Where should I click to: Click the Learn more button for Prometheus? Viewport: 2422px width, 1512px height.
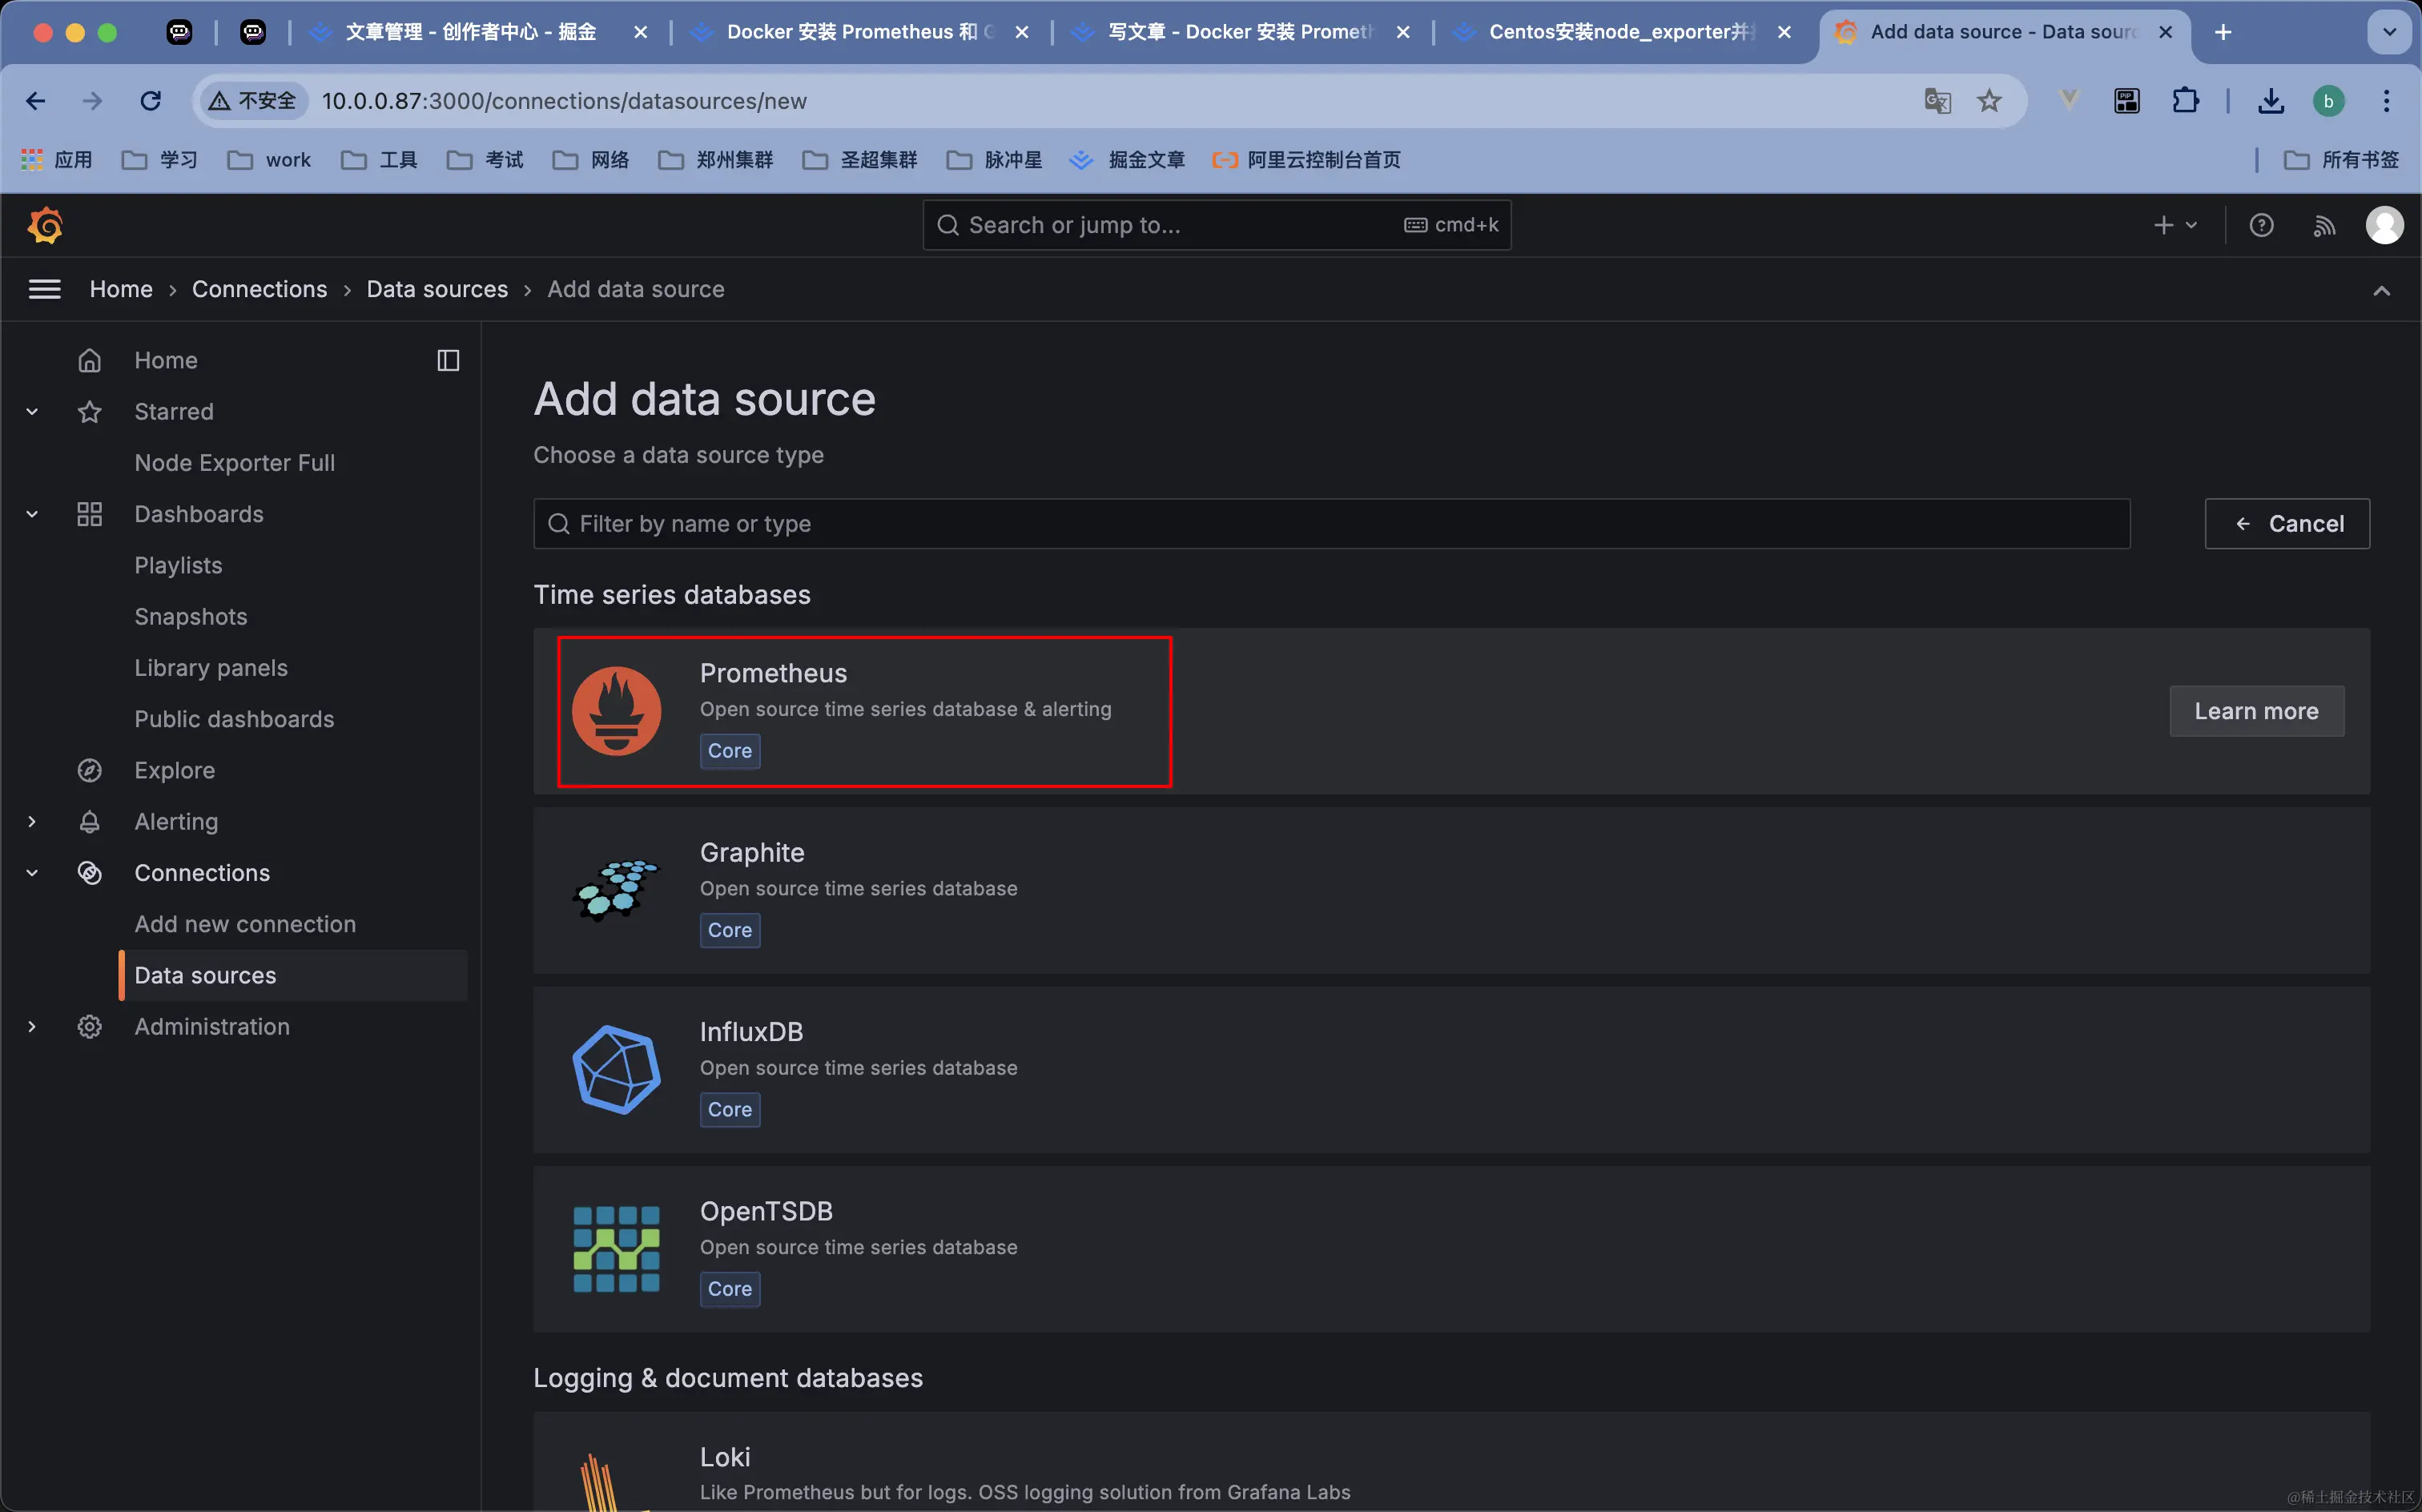[2256, 711]
